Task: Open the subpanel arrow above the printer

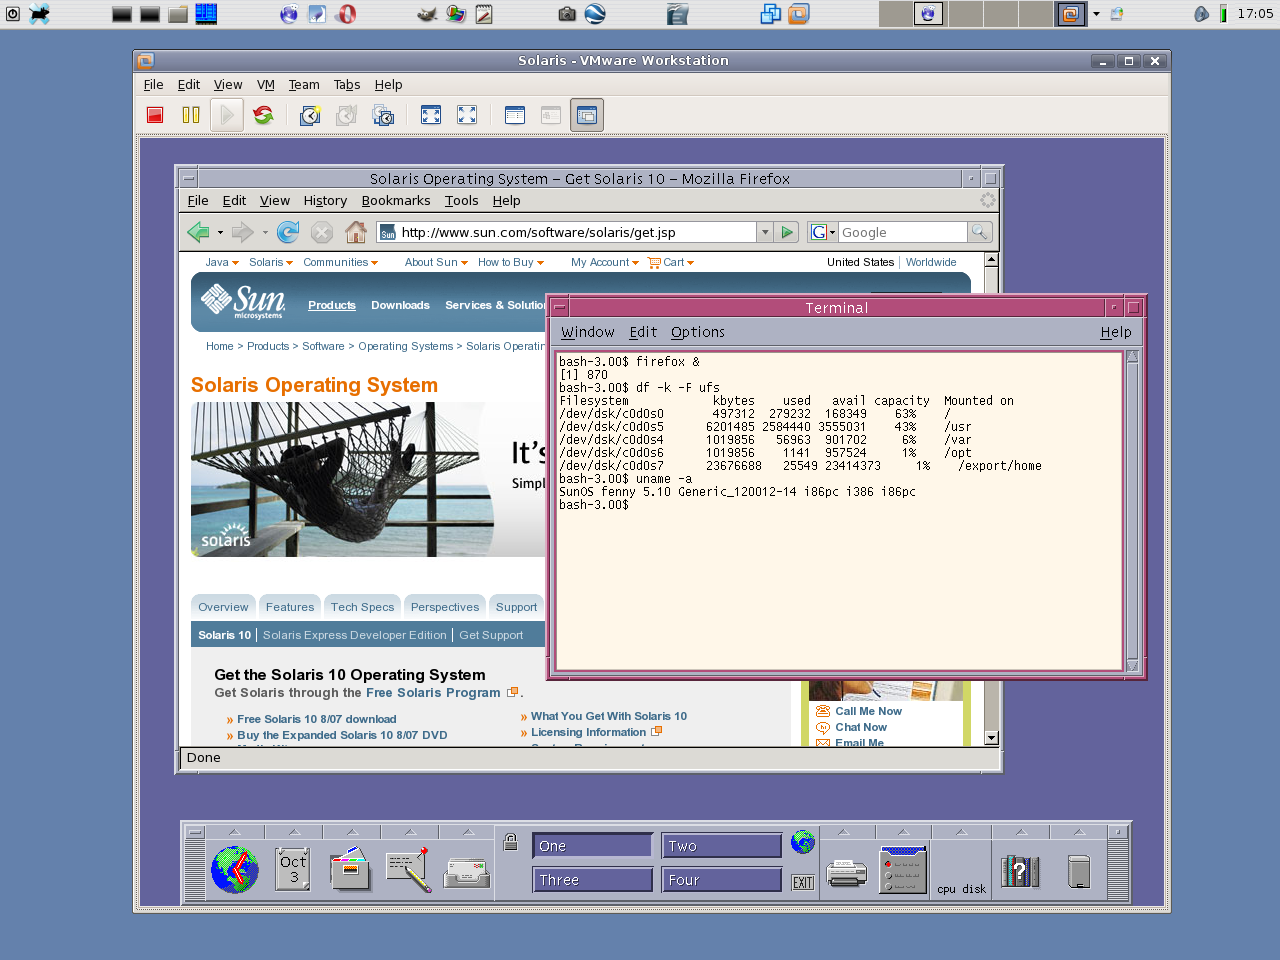Action: coord(844,832)
